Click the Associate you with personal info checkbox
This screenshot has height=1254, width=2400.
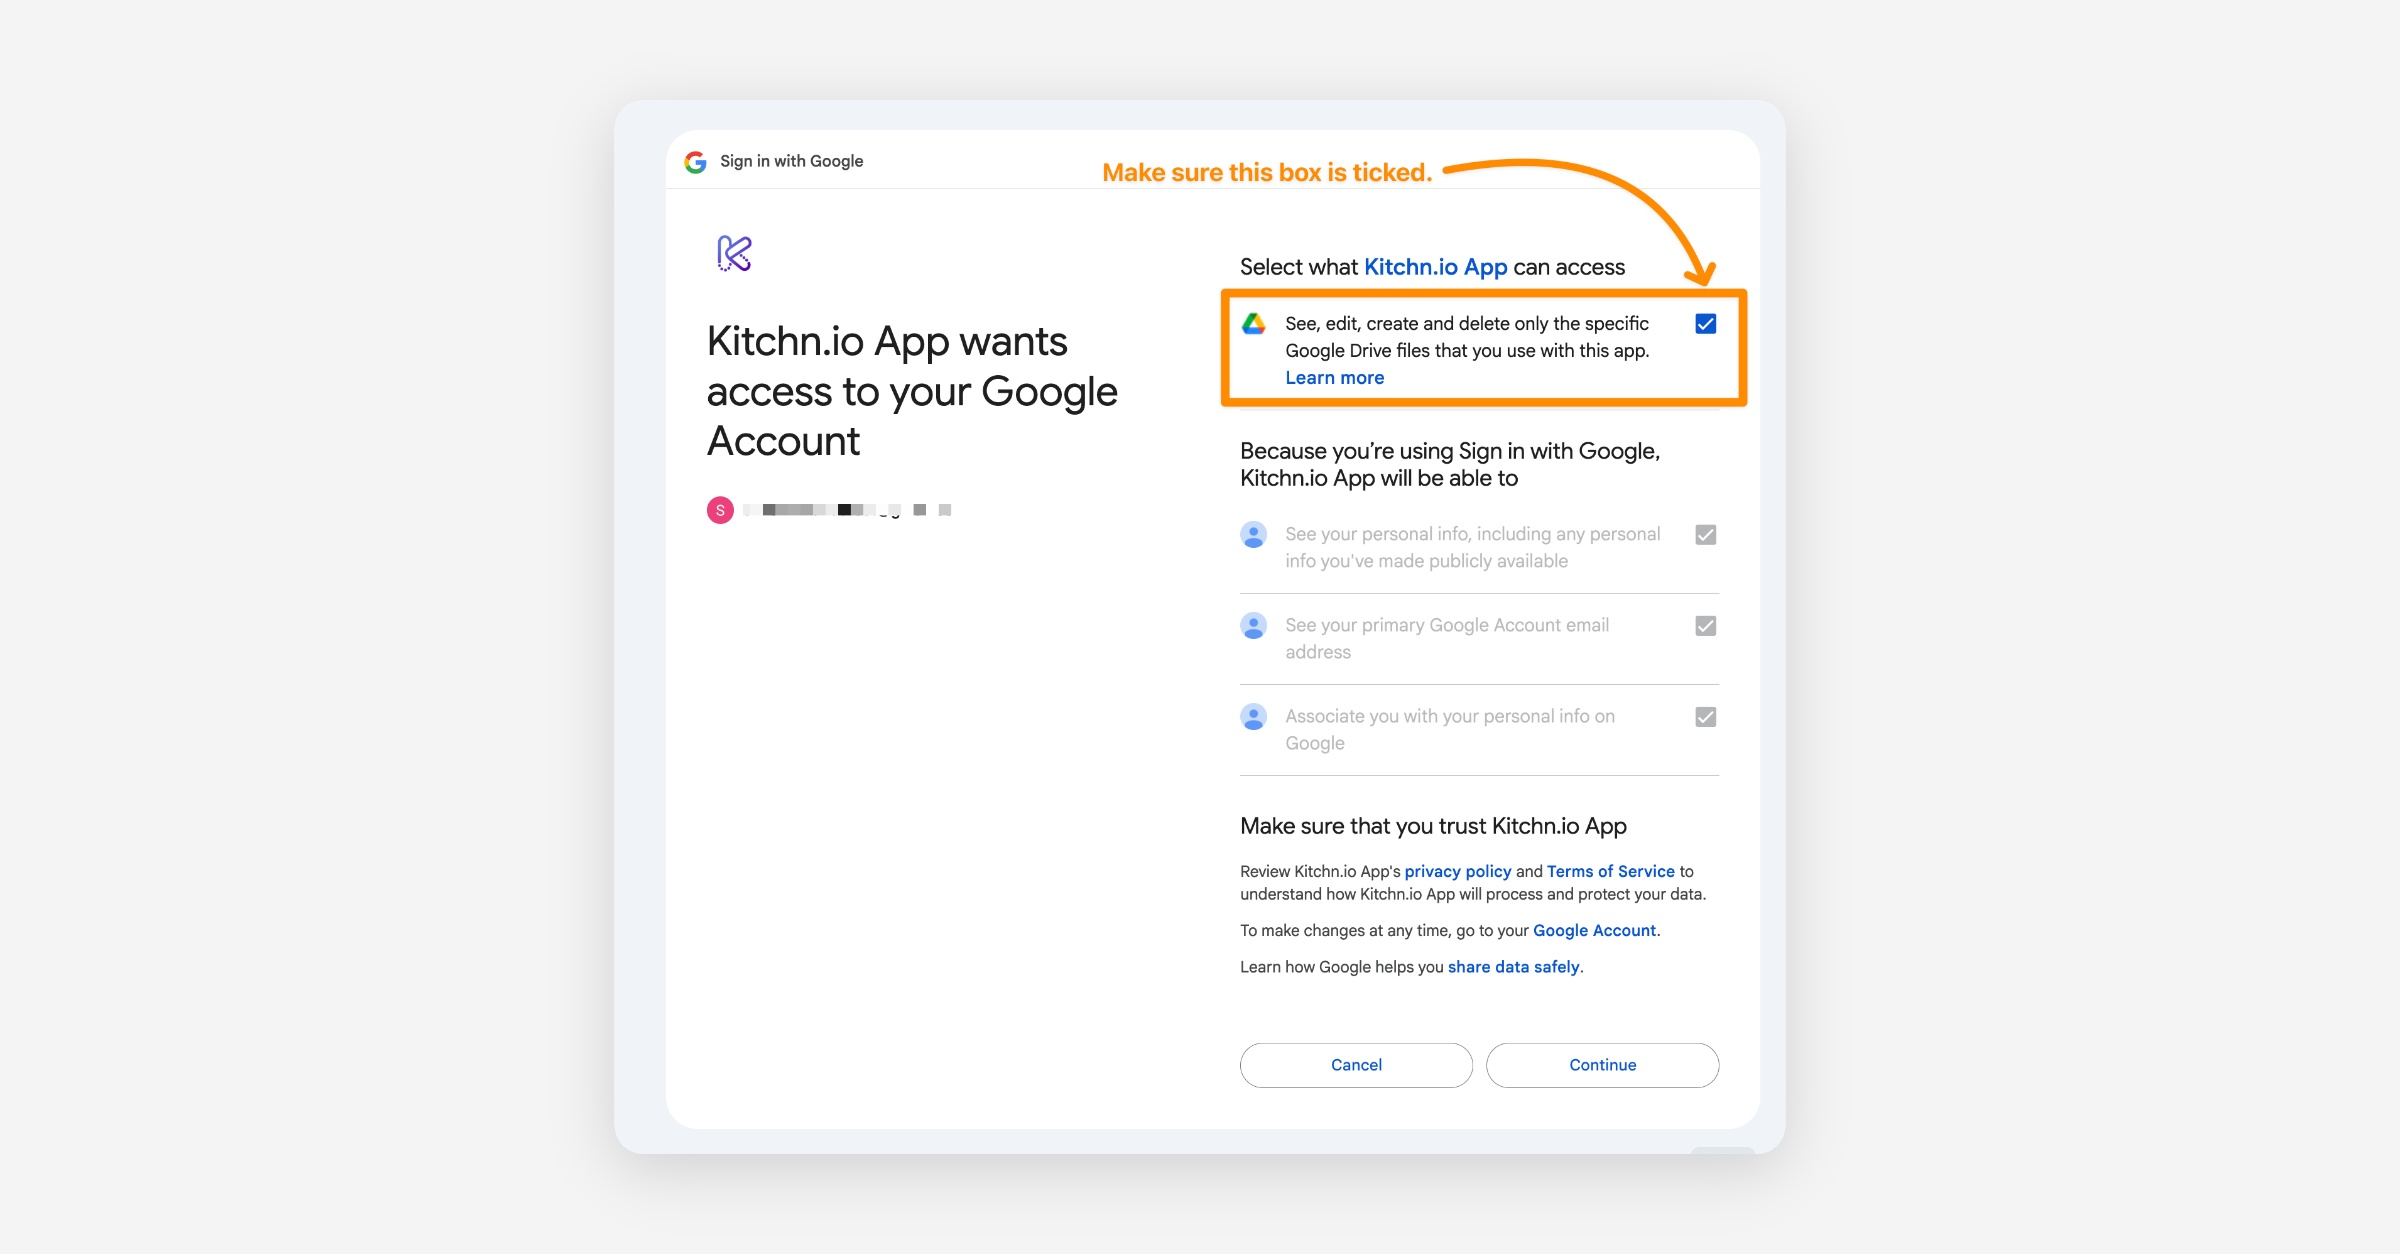pos(1706,717)
